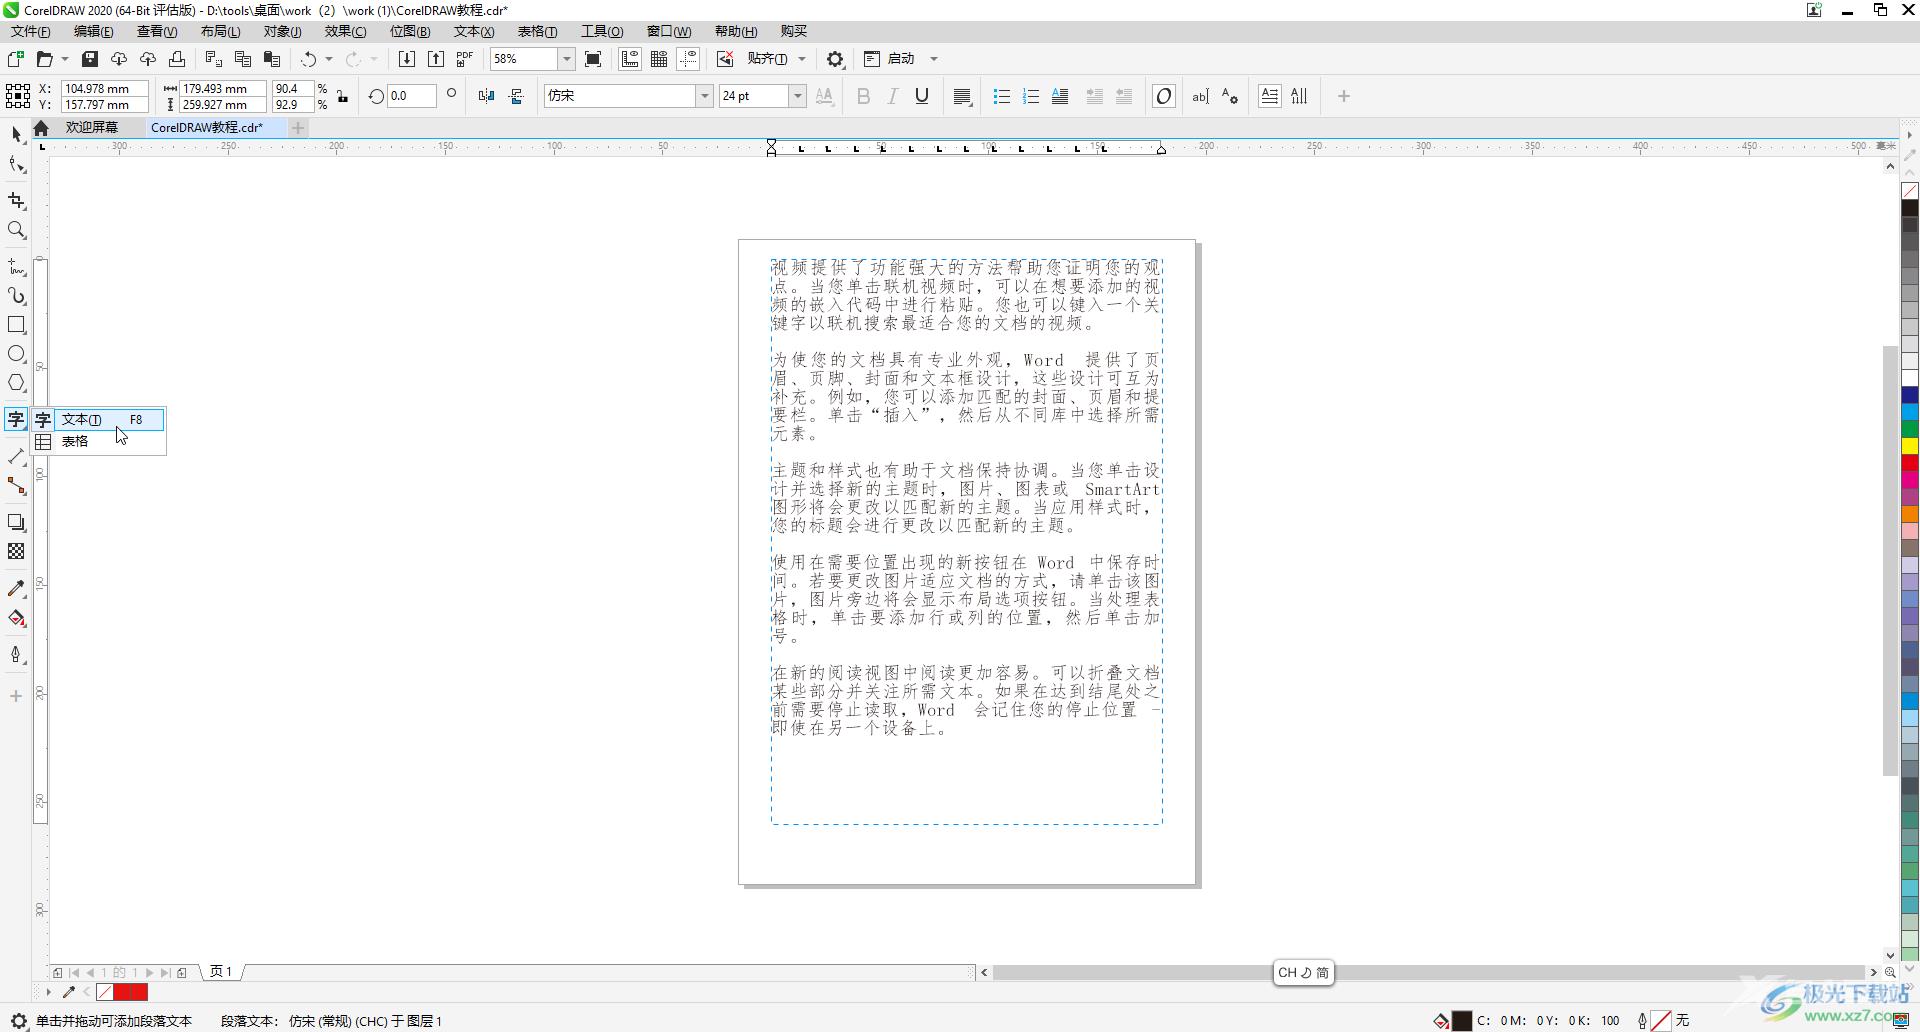Select the Zoom tool in toolbox
This screenshot has height=1032, width=1920.
click(16, 230)
